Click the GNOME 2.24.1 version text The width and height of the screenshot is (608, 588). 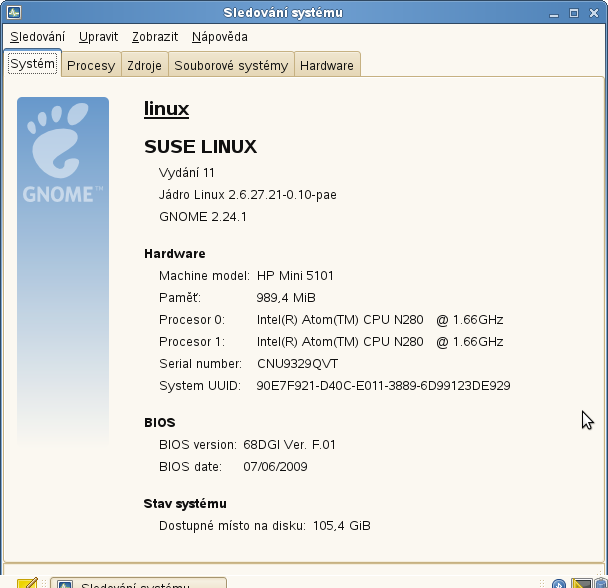tap(203, 216)
